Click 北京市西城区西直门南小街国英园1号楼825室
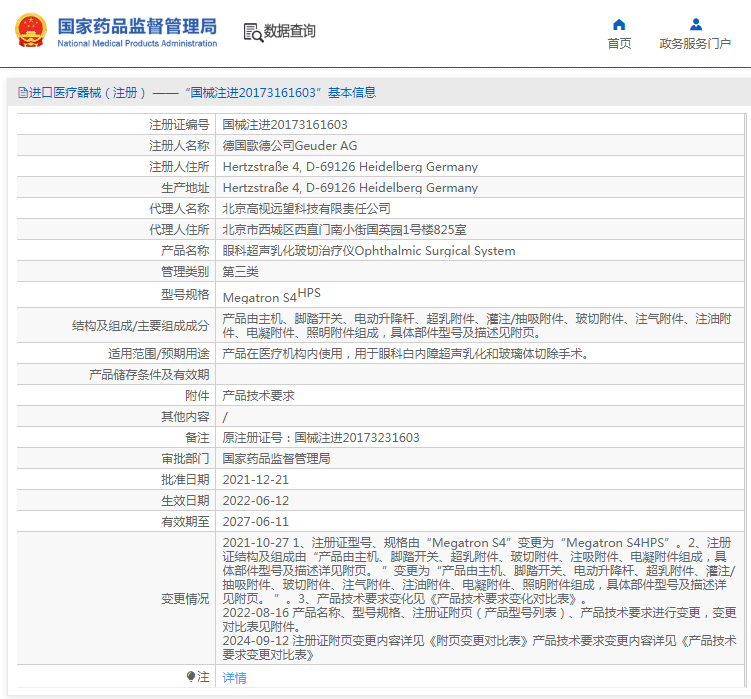Image resolution: width=751 pixels, height=699 pixels. pos(344,229)
